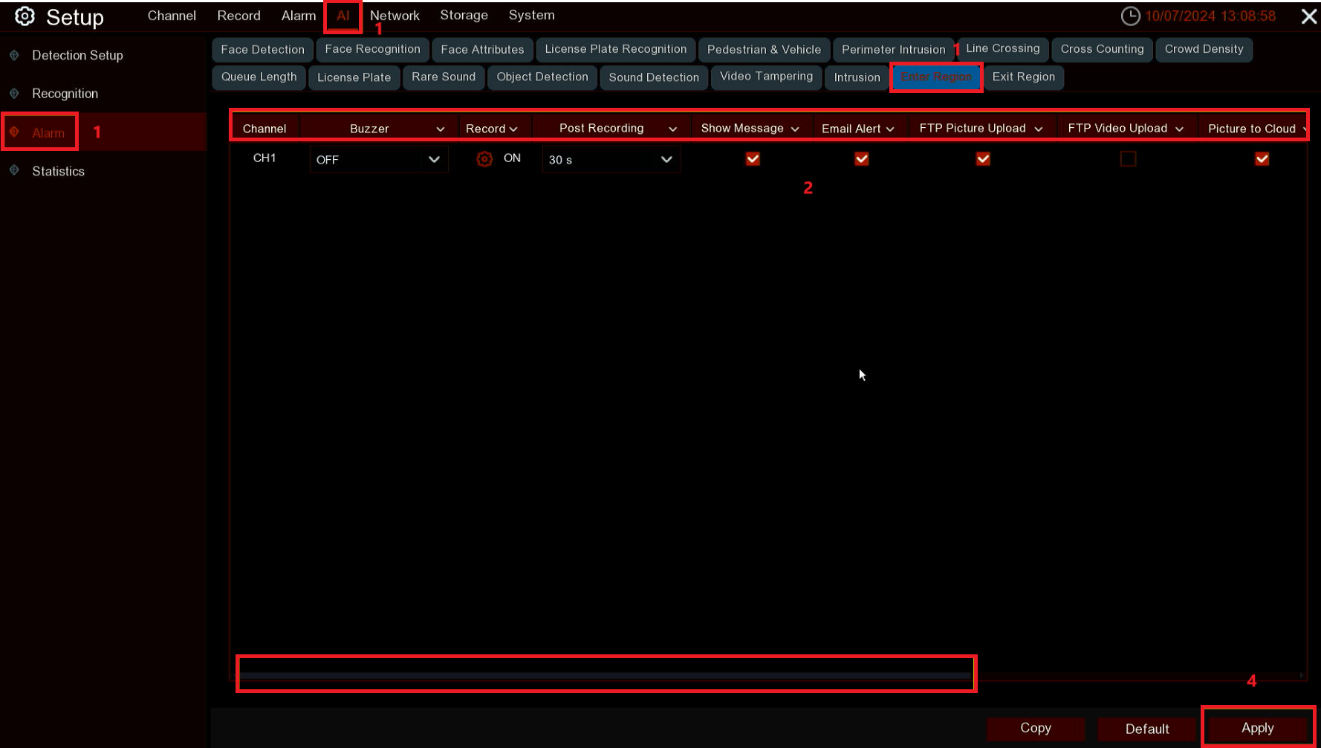Open CH1 Buzzer OFF dropdown
1321x748 pixels.
379,159
